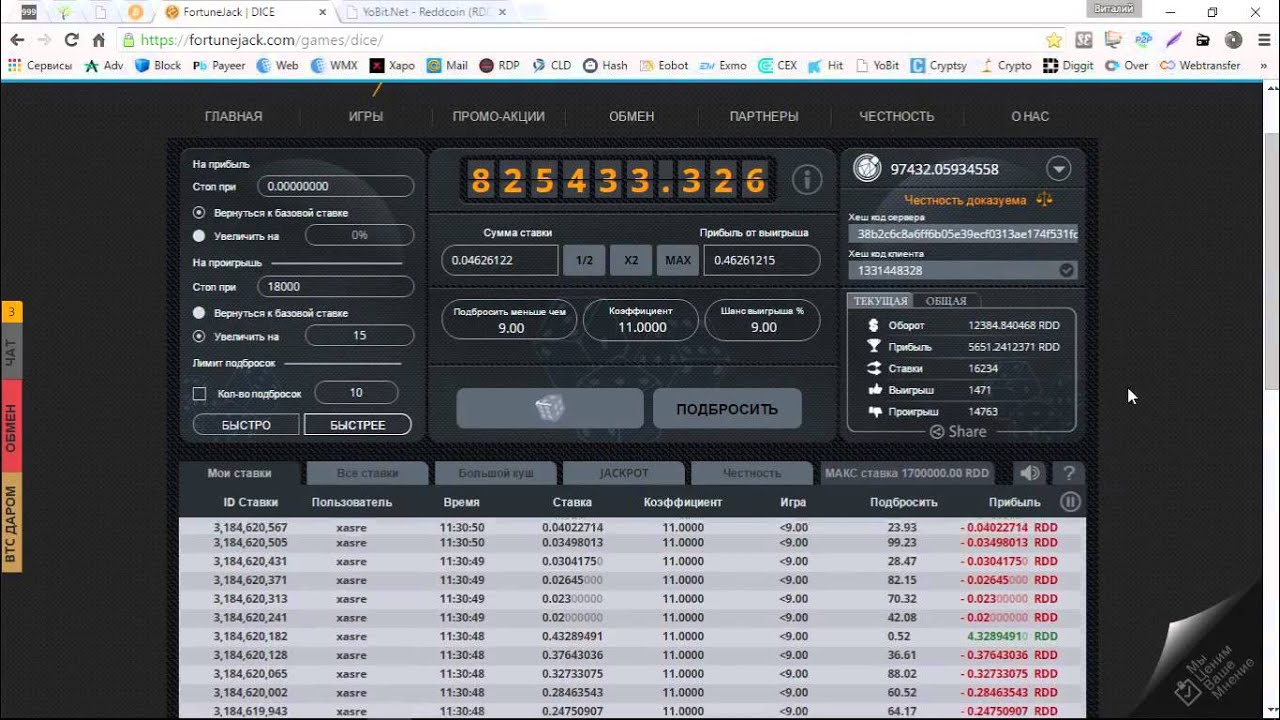
Task: Click the provably fair scales icon
Action: coord(1044,199)
